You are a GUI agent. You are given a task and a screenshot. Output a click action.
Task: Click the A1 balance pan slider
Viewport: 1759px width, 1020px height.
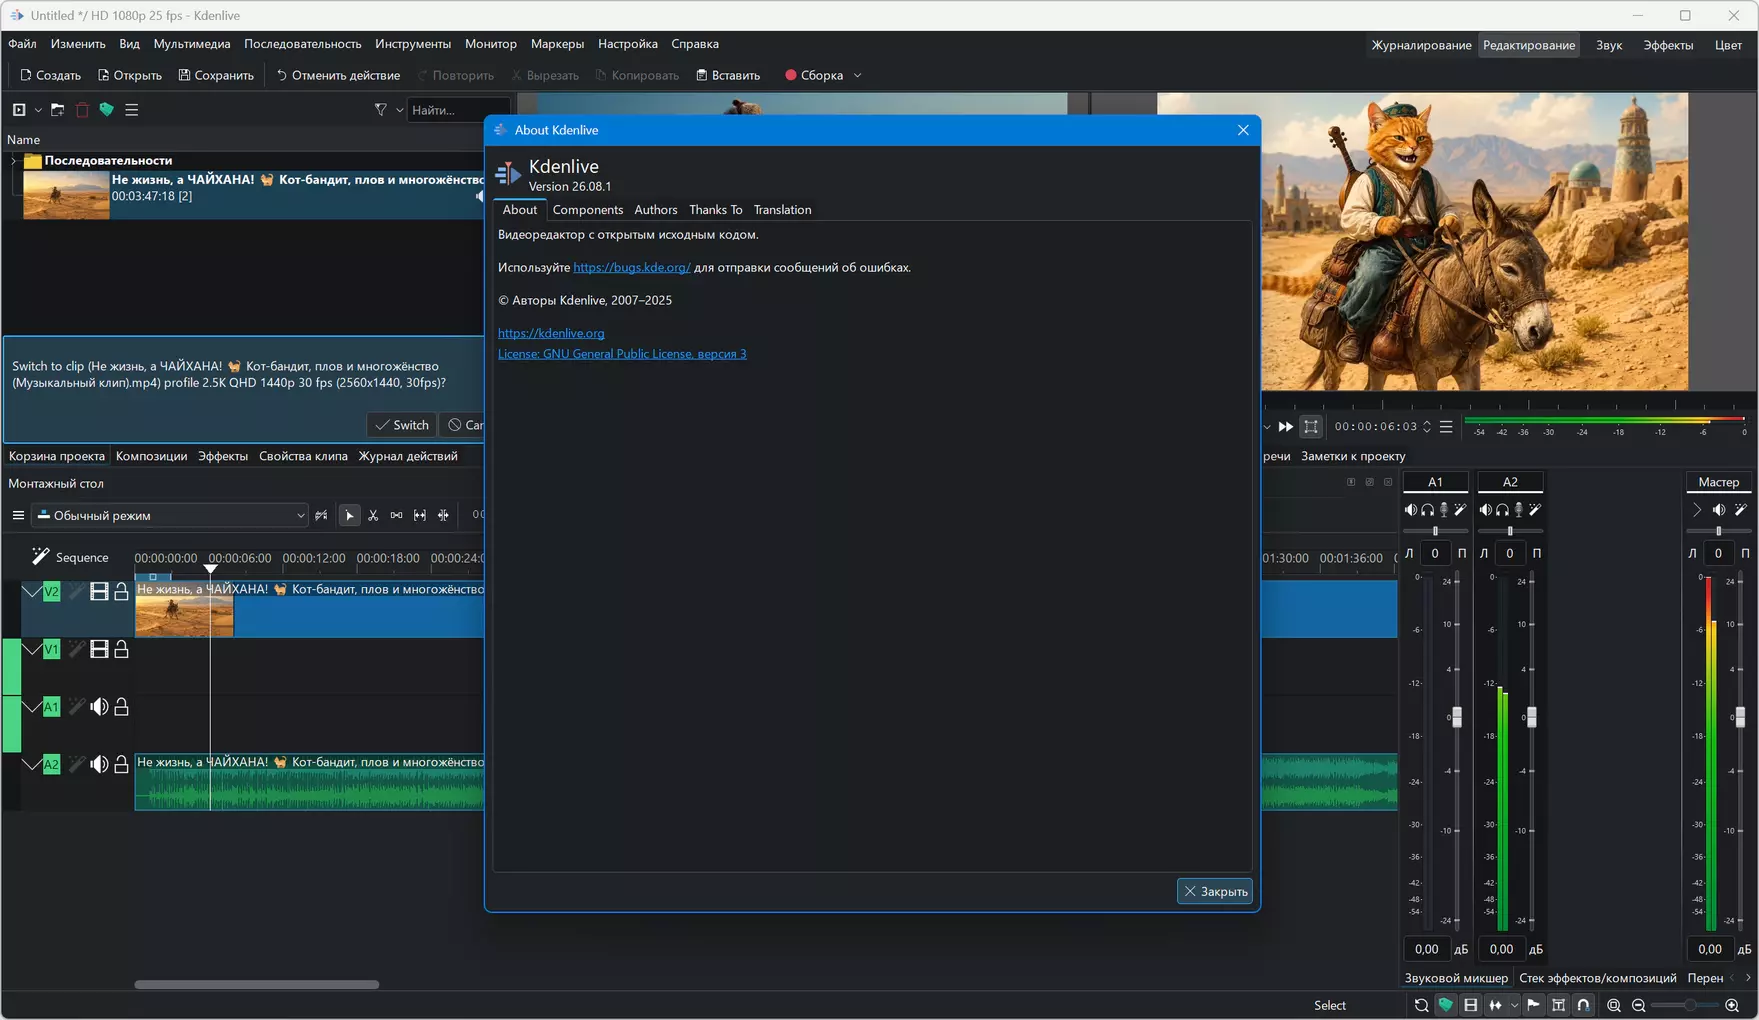[1435, 531]
